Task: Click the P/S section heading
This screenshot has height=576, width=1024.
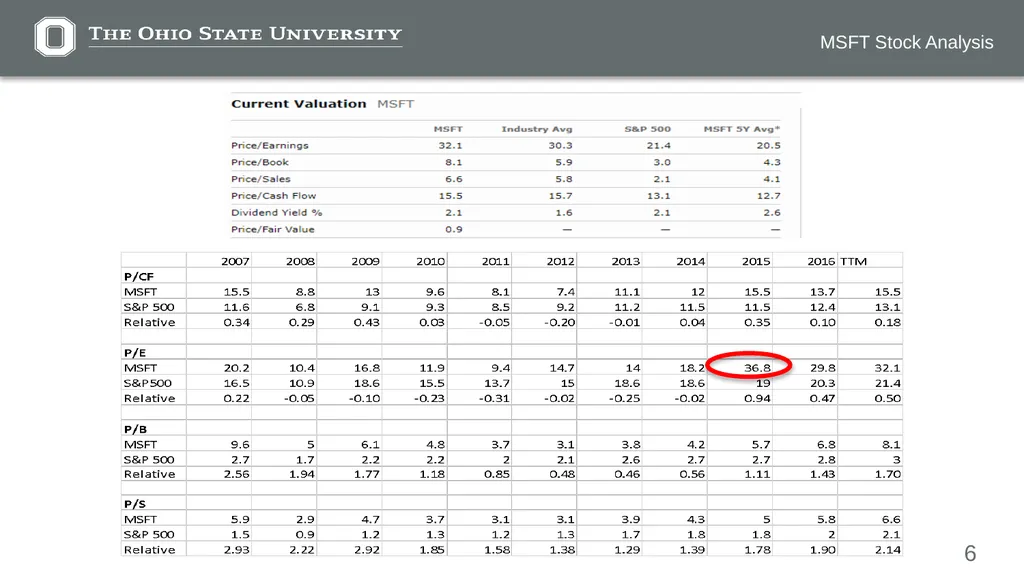Action: (x=135, y=504)
